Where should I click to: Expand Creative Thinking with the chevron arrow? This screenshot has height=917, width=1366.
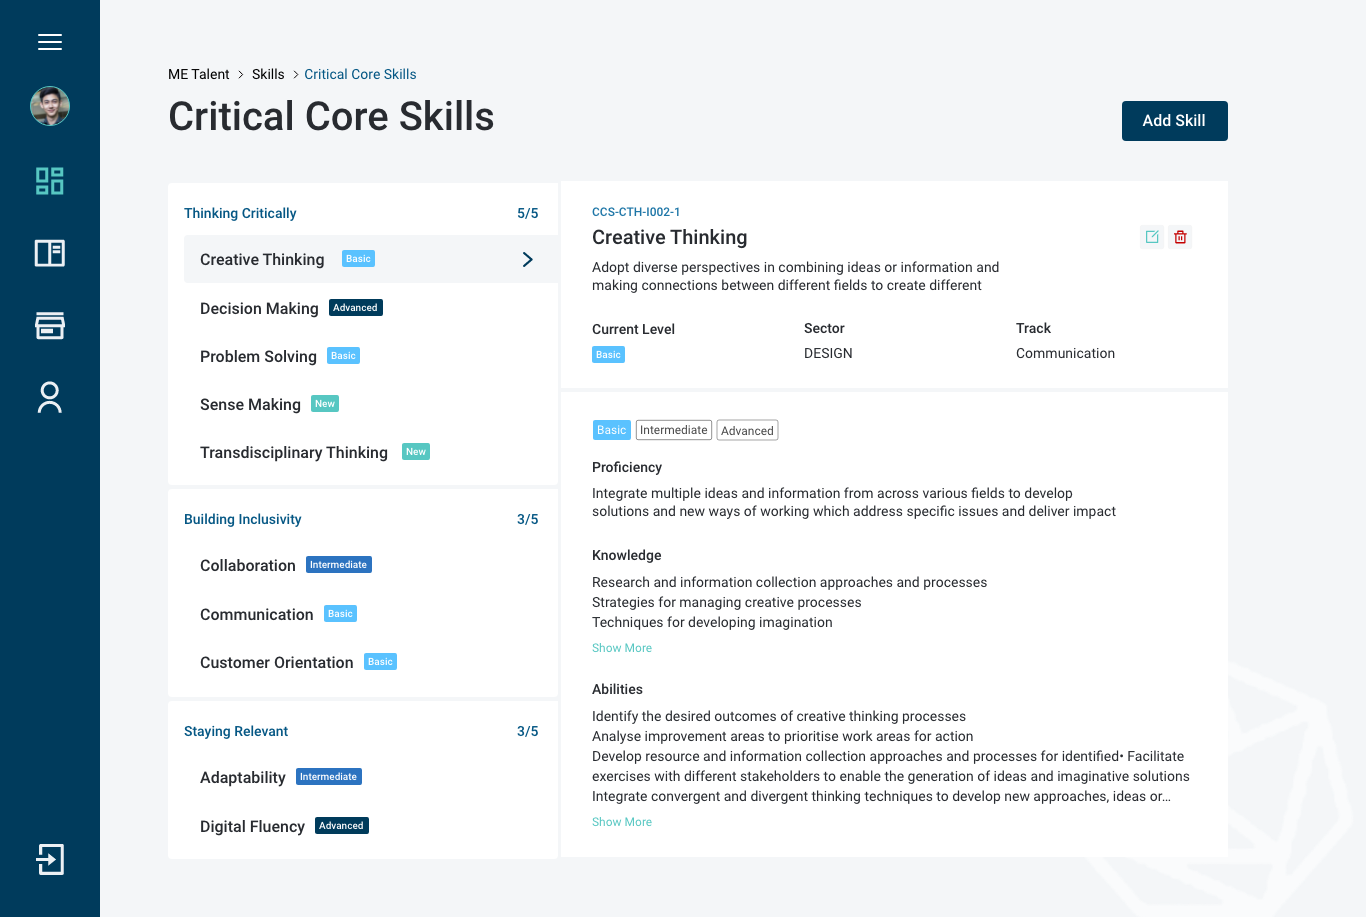[x=528, y=260]
